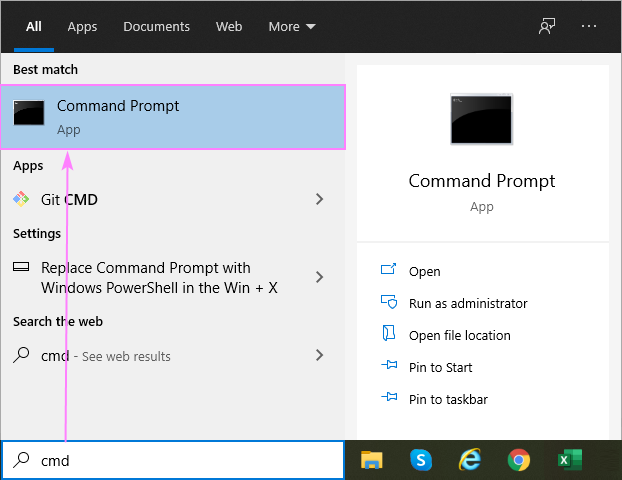Open File Explorer from the taskbar
The image size is (622, 480).
(372, 460)
